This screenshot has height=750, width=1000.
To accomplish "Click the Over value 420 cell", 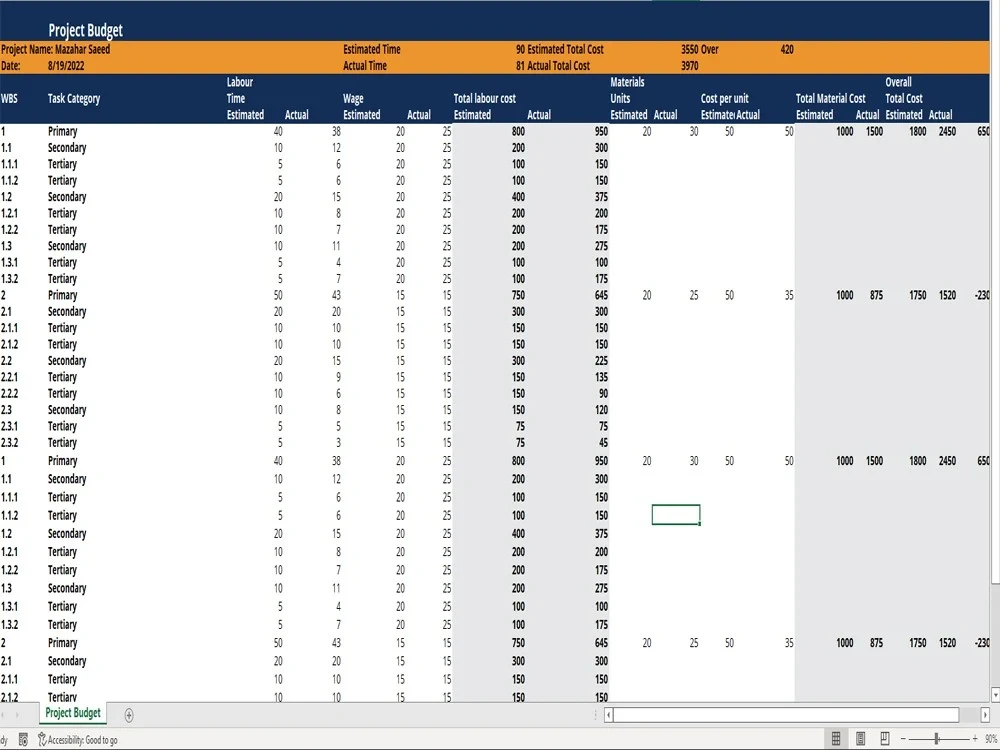I will 787,49.
